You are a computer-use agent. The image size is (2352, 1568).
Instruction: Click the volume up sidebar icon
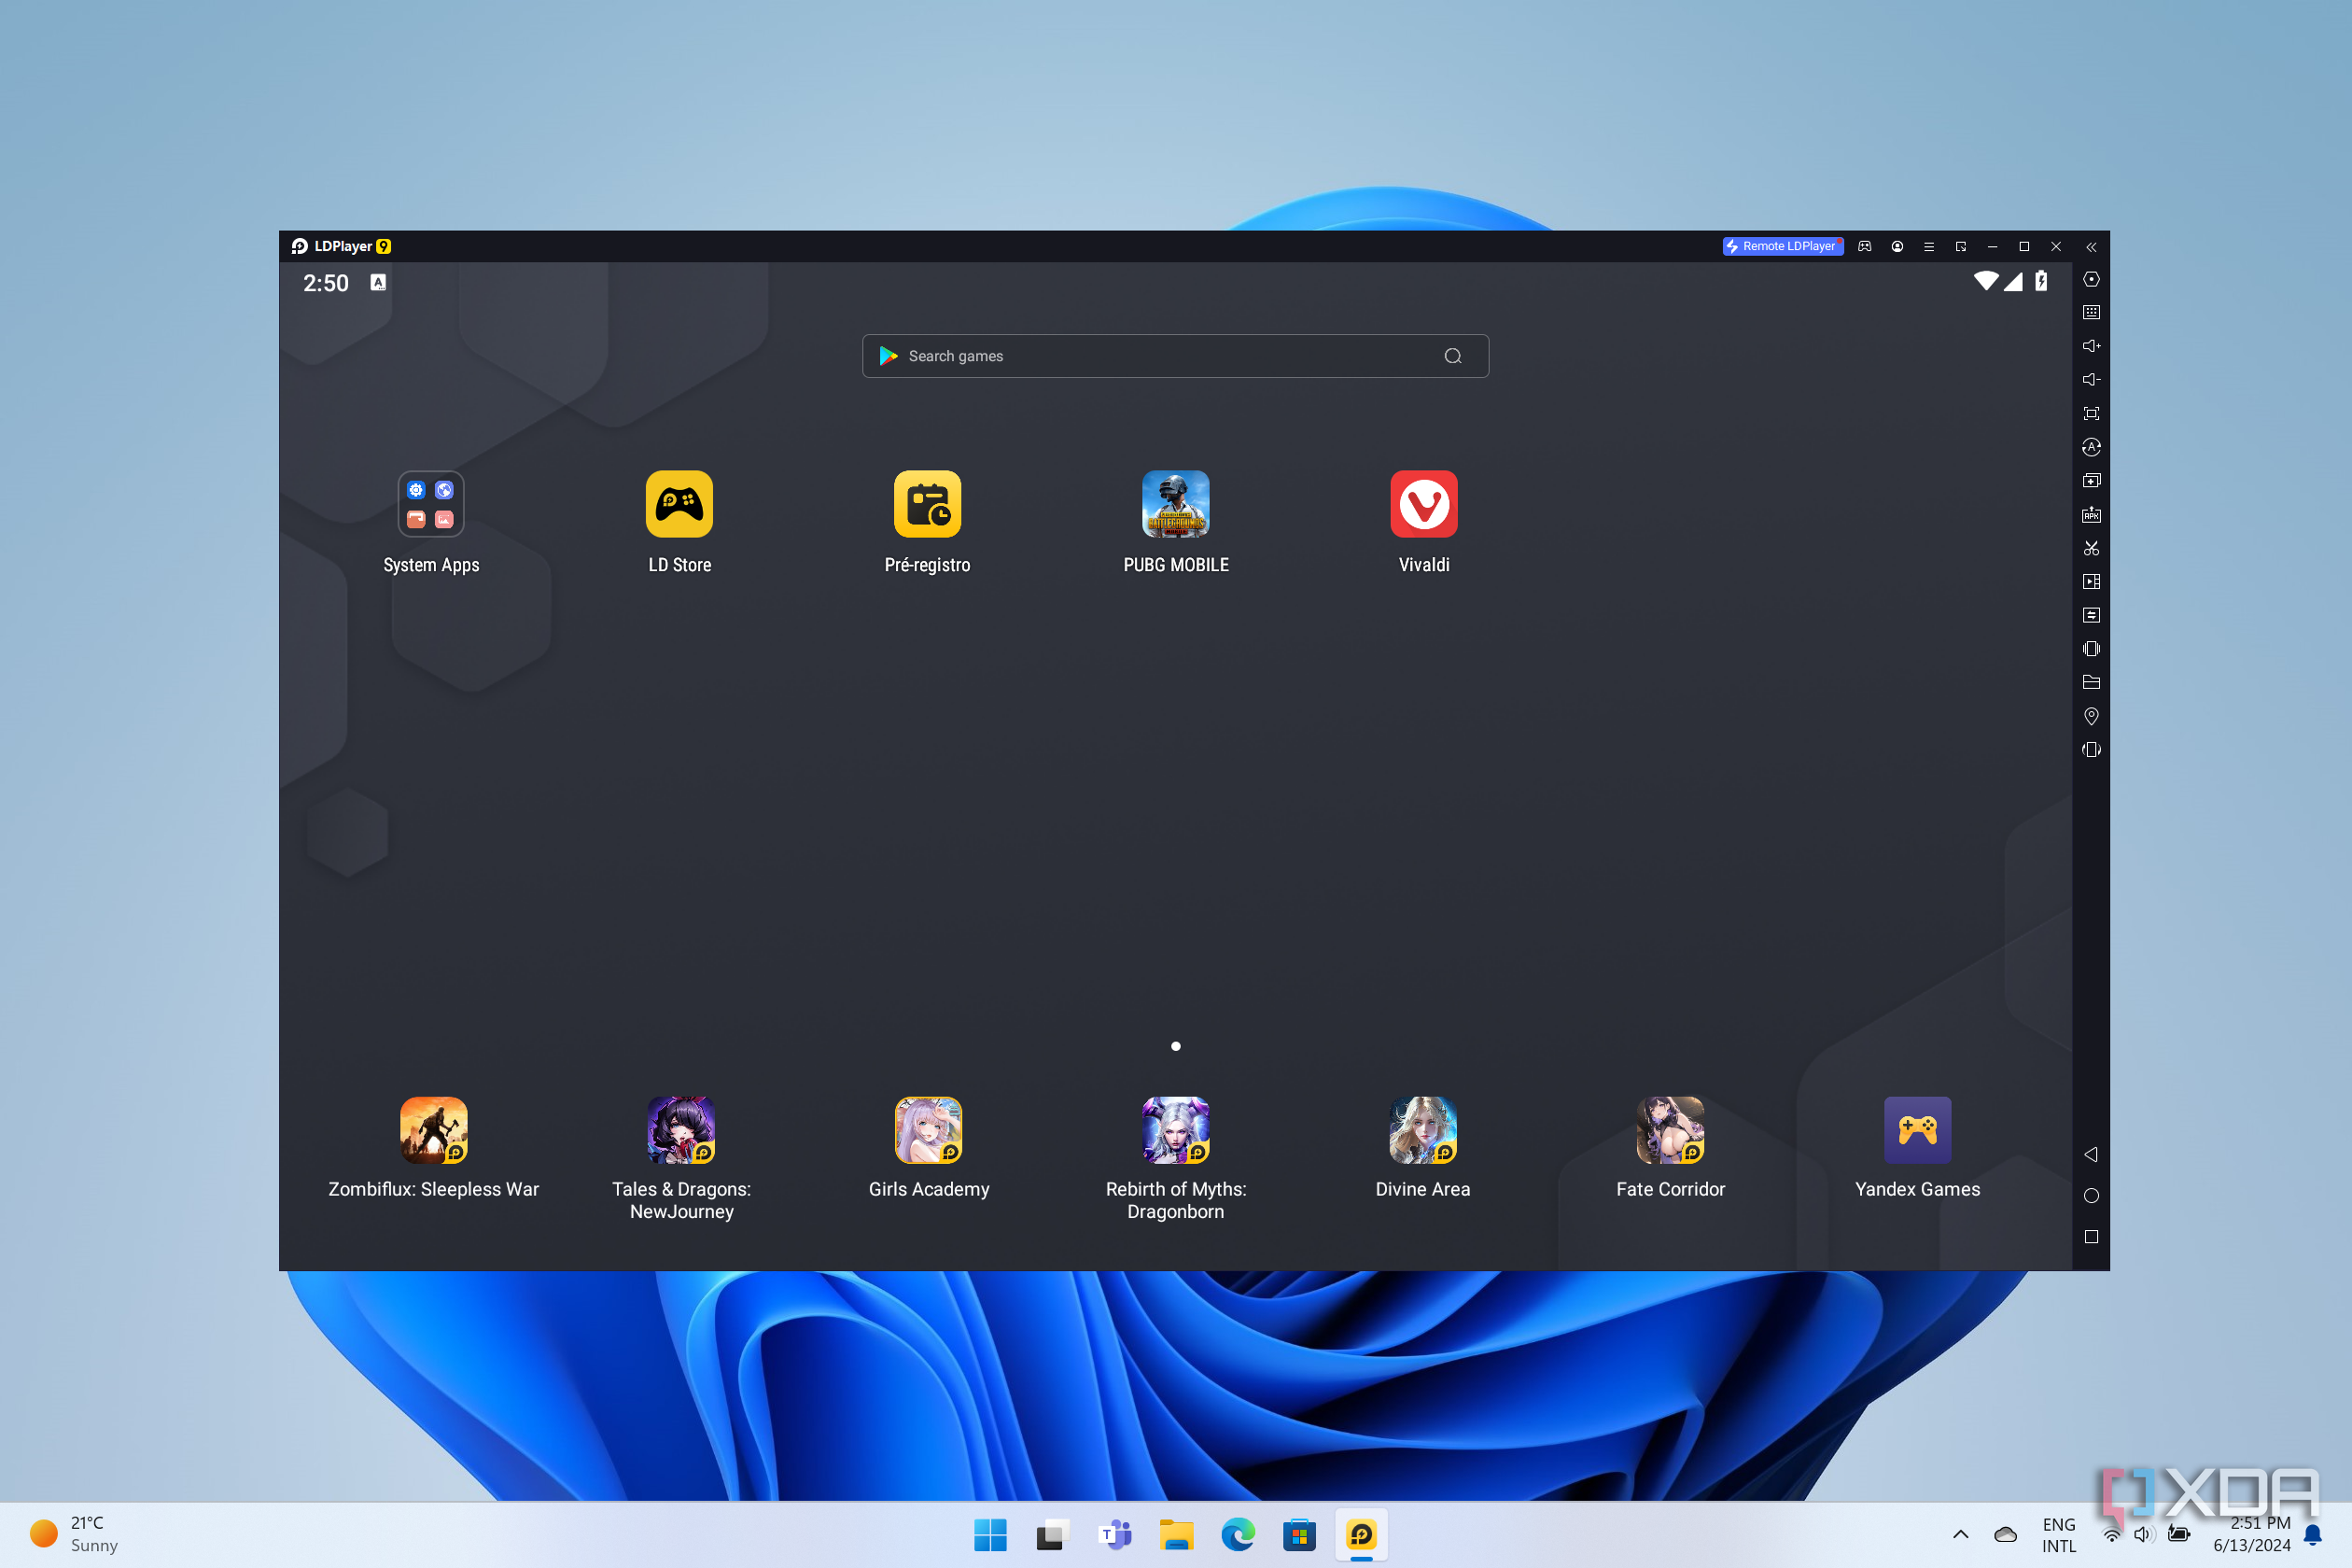point(2090,346)
